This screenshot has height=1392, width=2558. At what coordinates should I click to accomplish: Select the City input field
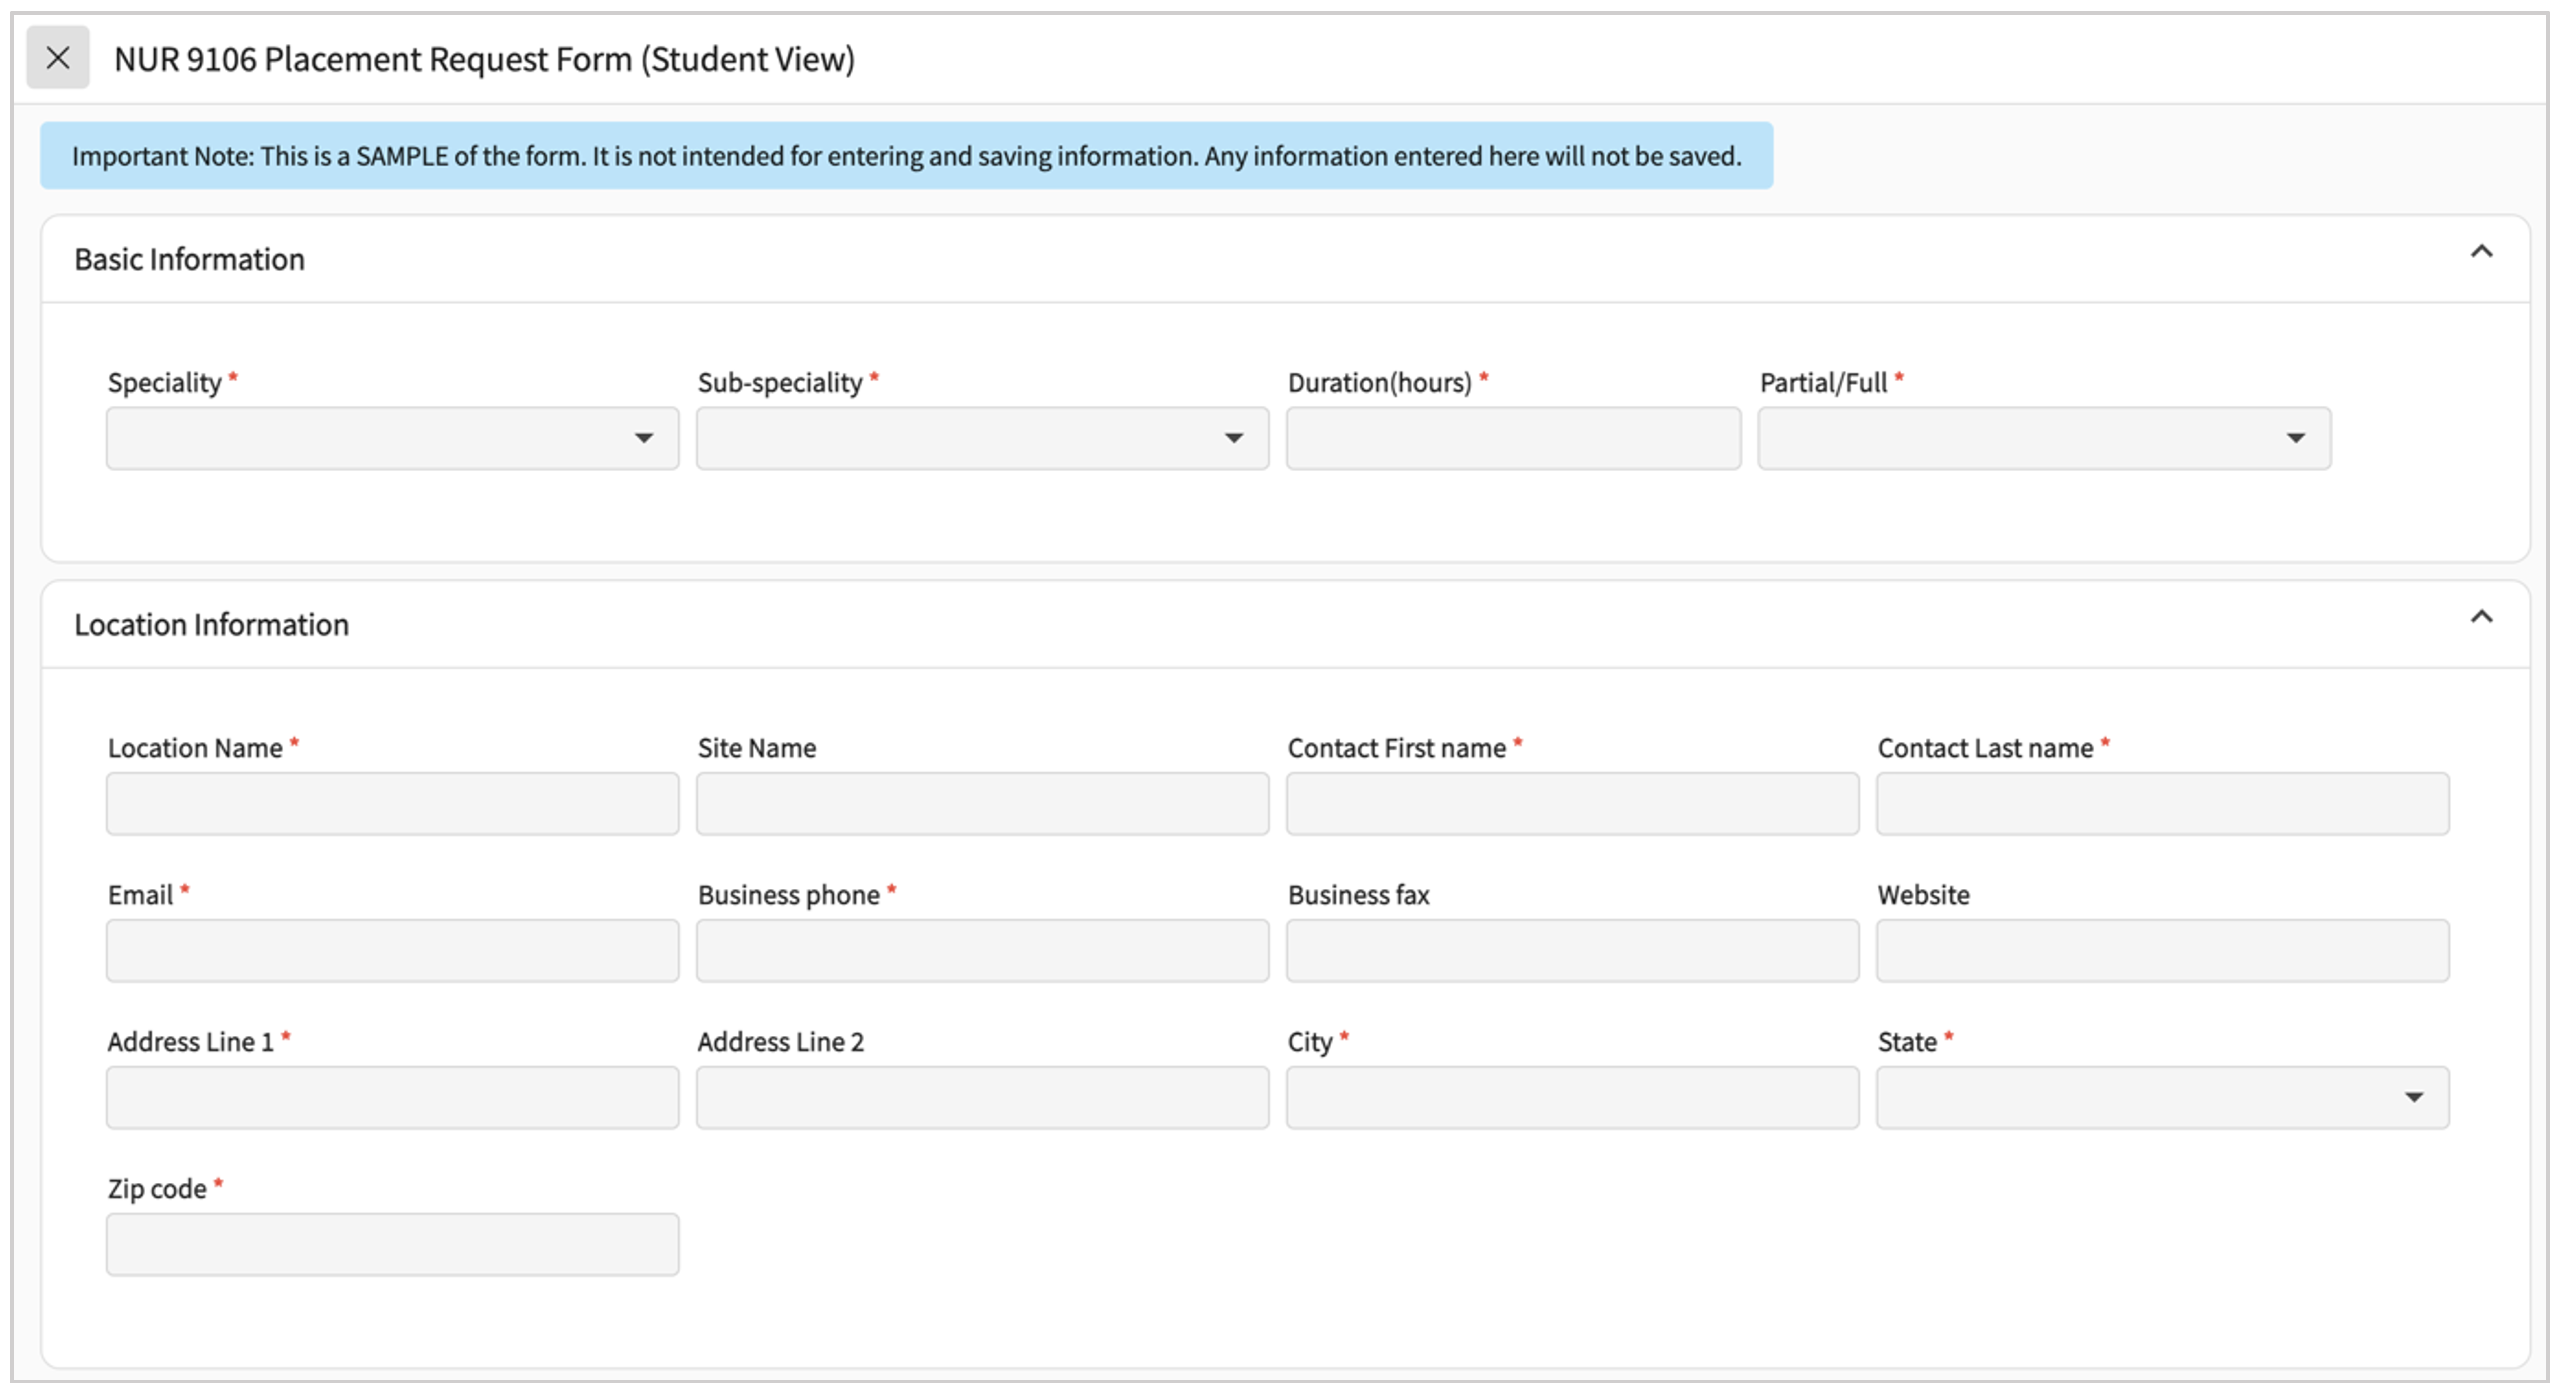[x=1572, y=1097]
